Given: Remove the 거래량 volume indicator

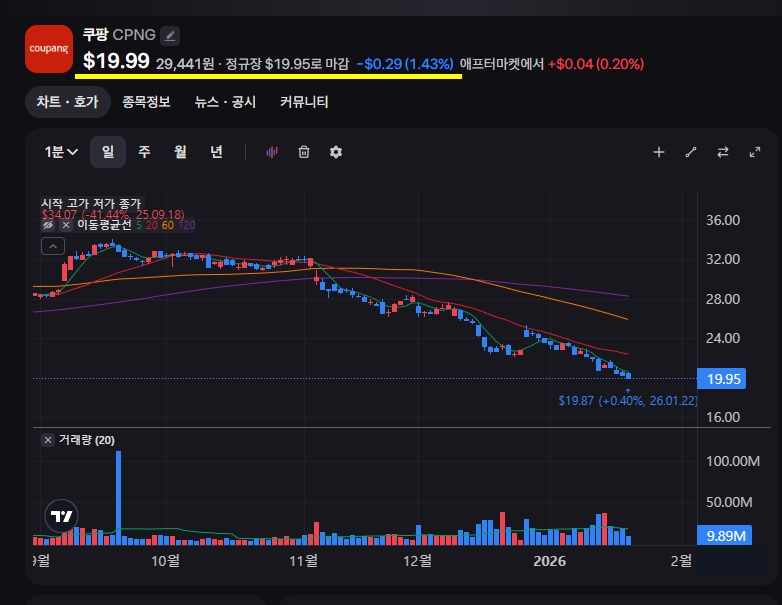Looking at the screenshot, I should [x=48, y=440].
